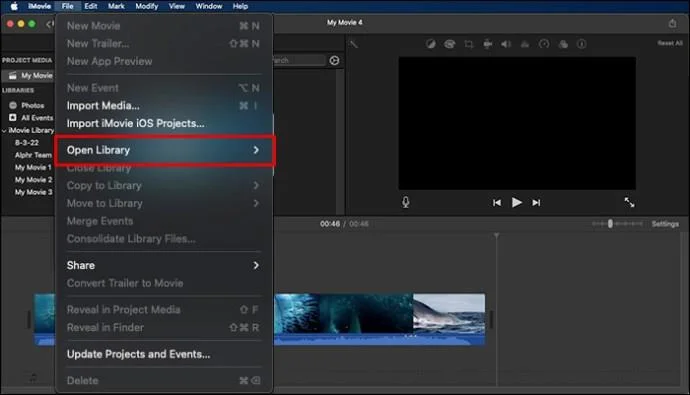This screenshot has height=395, width=690.
Task: Click the My Movie clapperboard icon
Action: [13, 76]
